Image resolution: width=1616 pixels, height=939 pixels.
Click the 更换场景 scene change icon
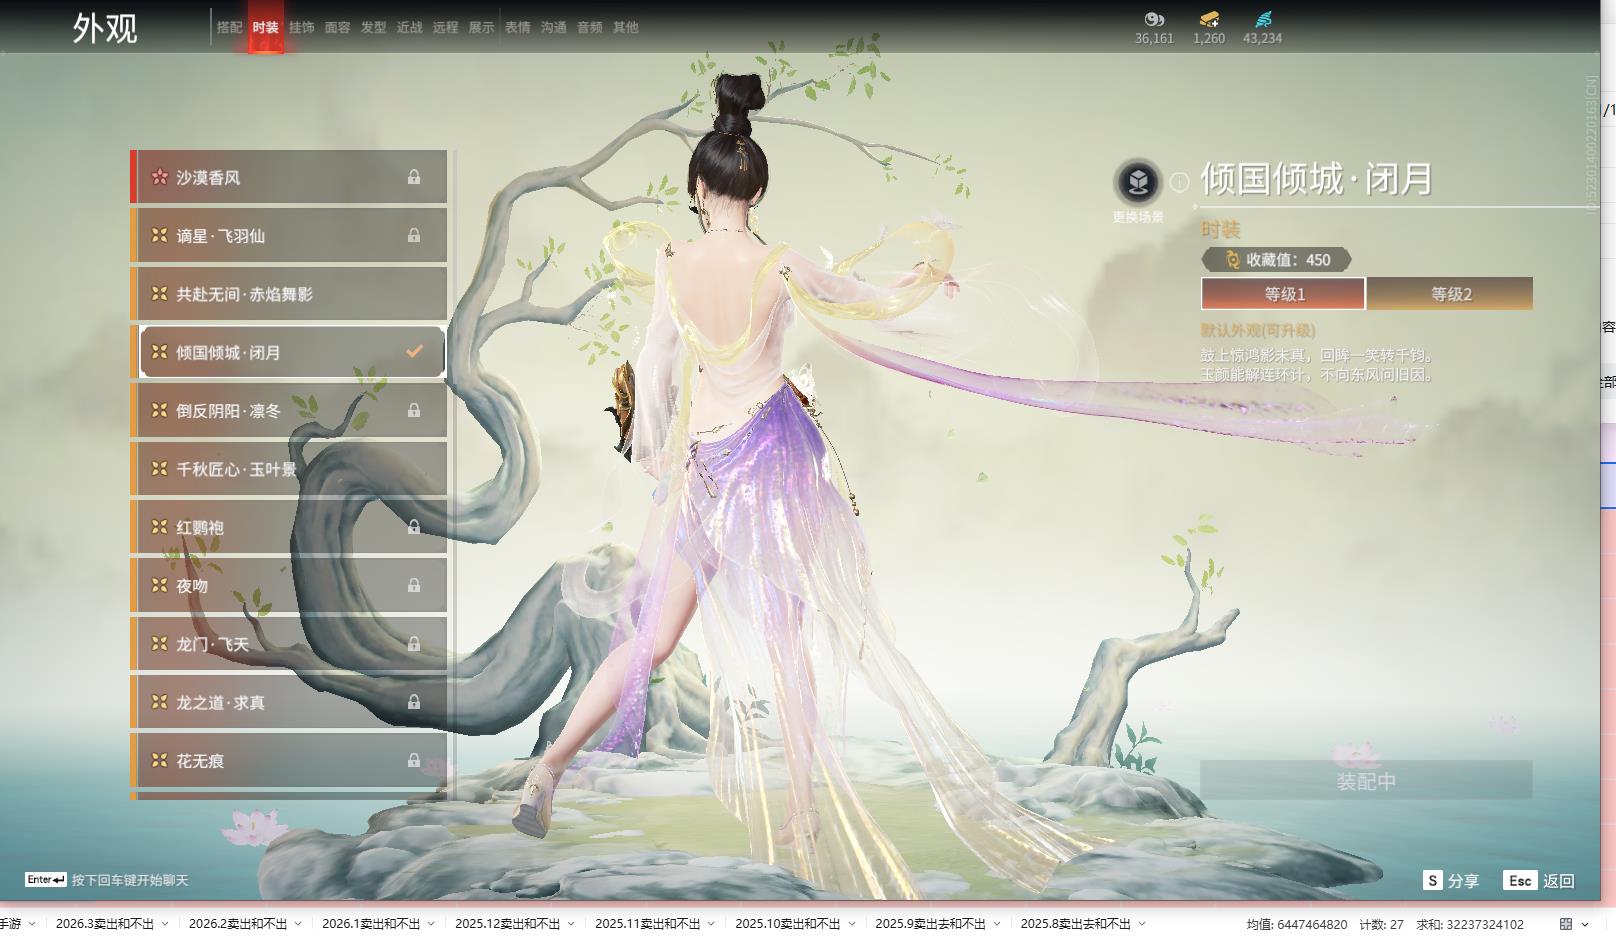click(x=1137, y=182)
